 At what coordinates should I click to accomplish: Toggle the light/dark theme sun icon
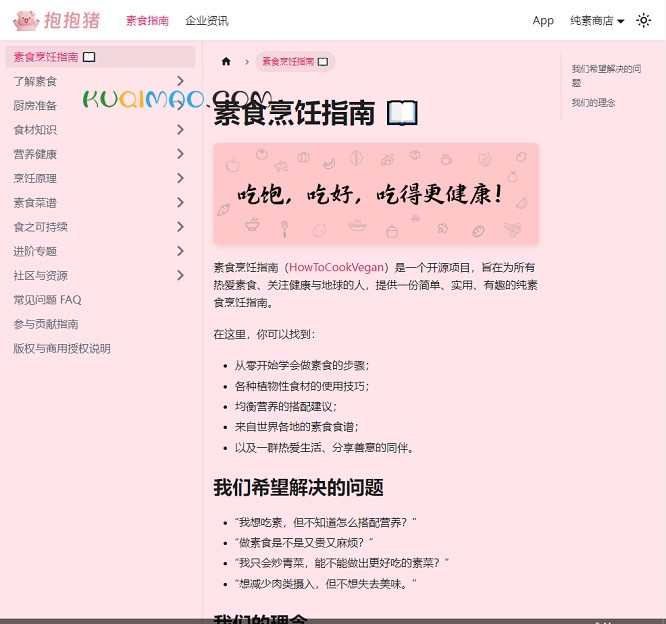(643, 20)
